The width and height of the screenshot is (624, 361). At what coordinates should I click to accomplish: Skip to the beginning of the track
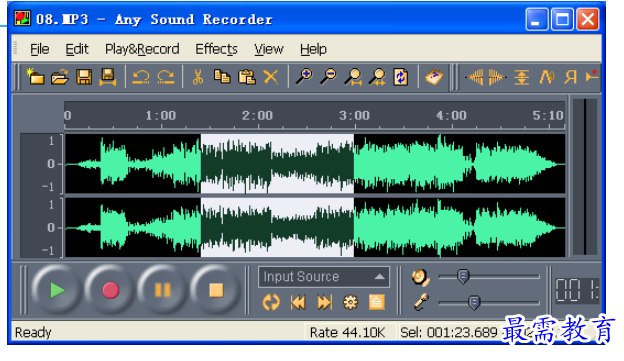(x=298, y=302)
